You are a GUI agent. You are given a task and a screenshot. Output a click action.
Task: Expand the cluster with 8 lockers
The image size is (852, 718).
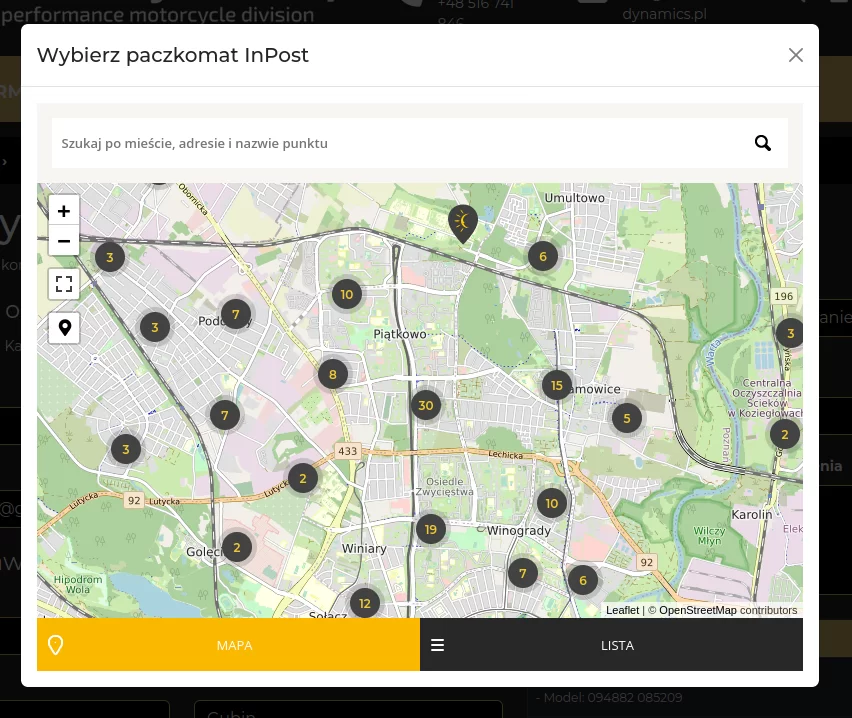(x=332, y=374)
